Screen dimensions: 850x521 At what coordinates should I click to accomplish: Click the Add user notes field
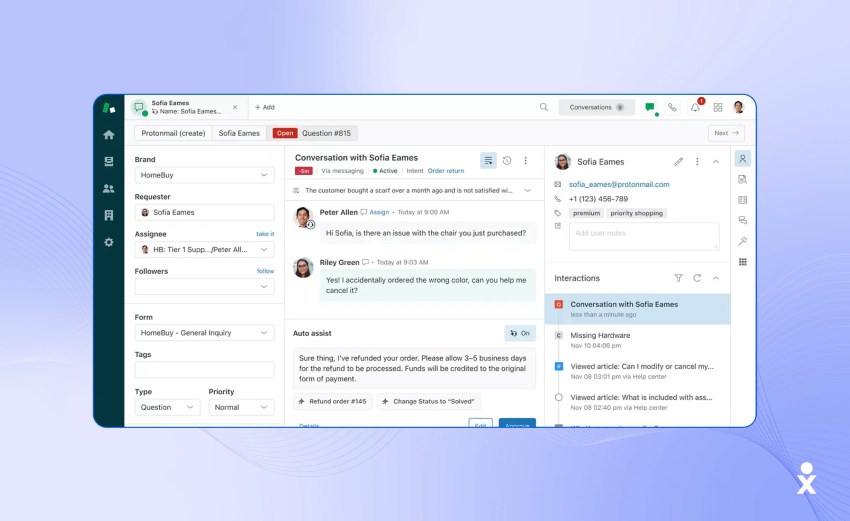644,236
